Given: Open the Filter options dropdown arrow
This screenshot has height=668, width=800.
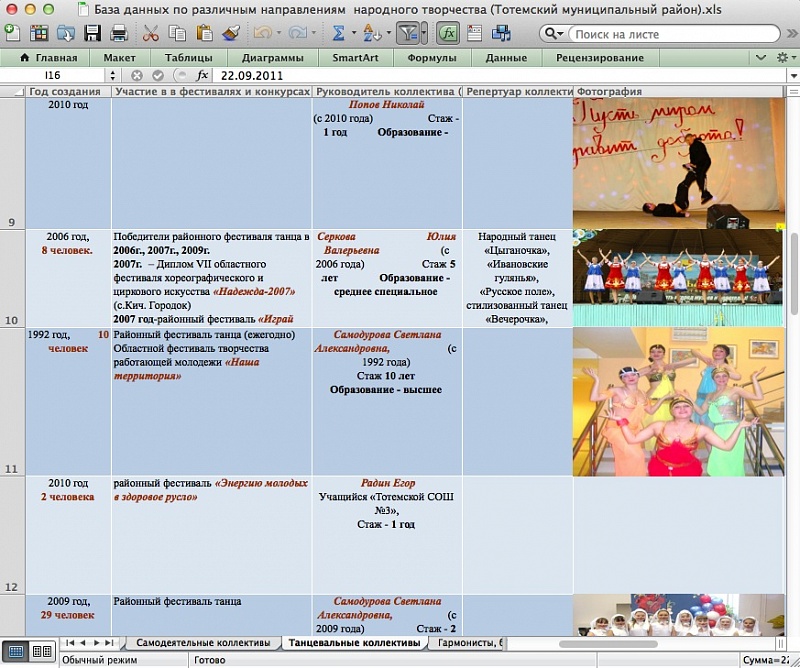Looking at the screenshot, I should point(424,34).
